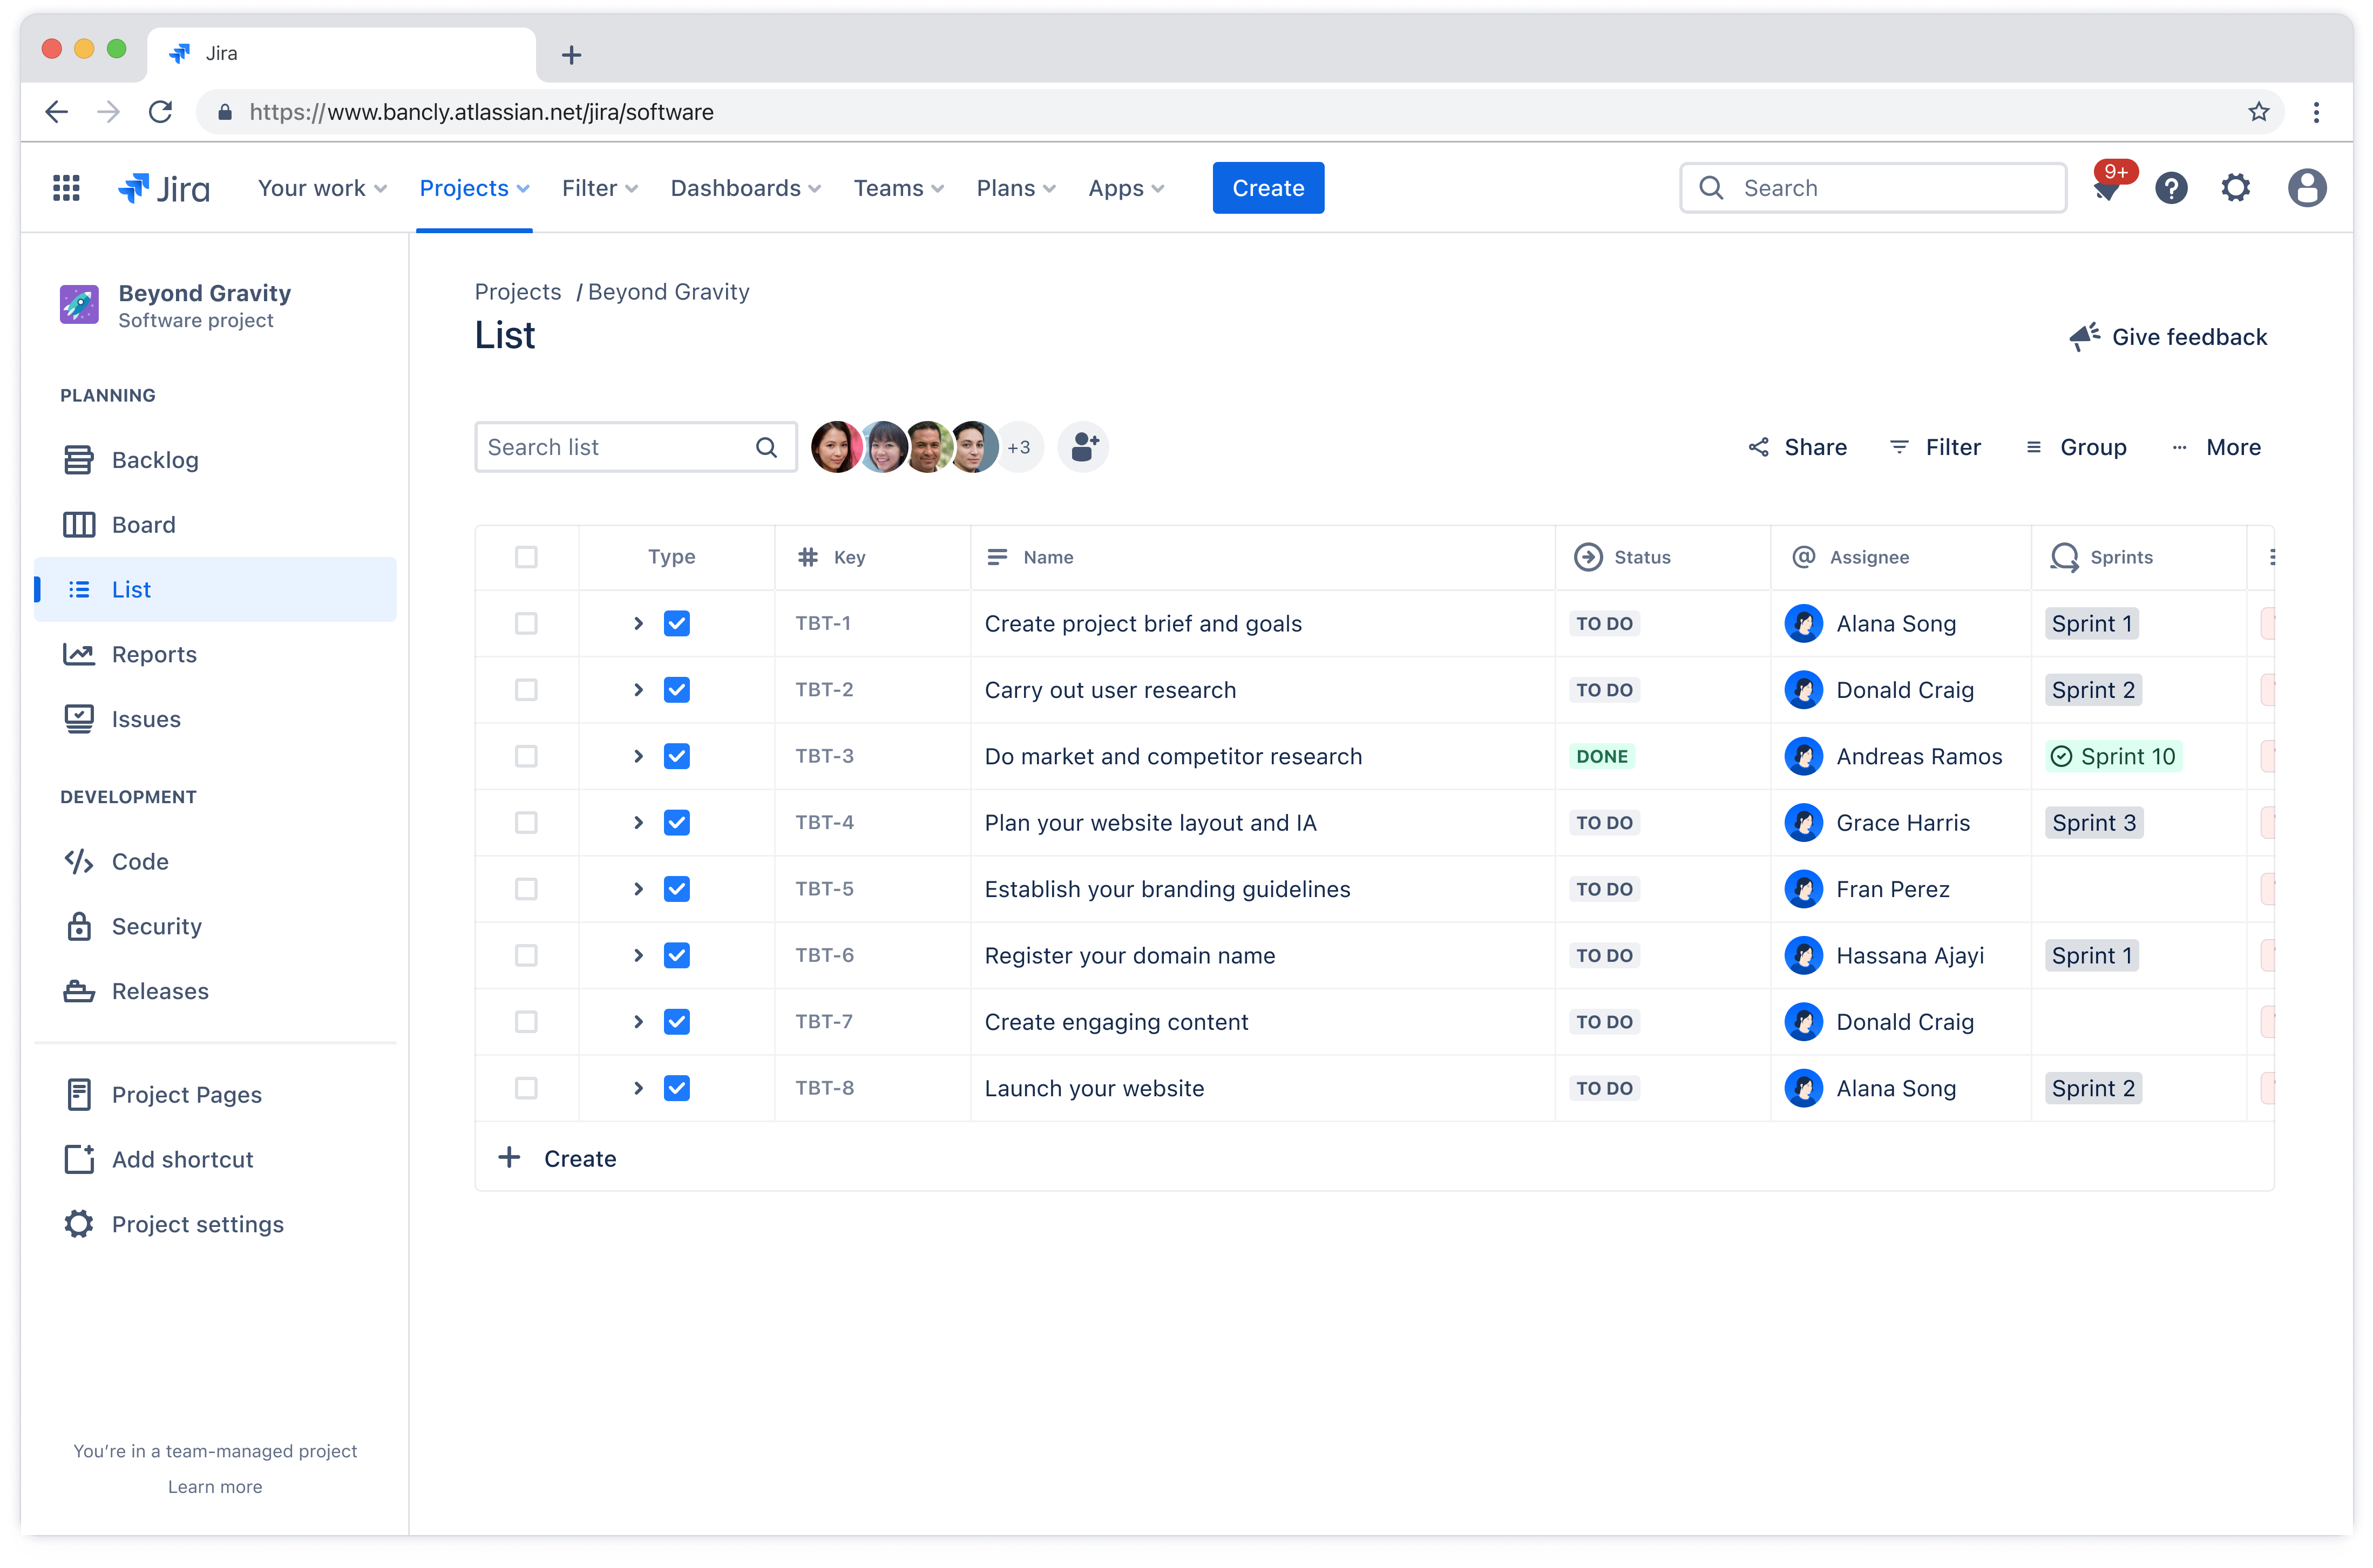Viewport: 2373px width, 1568px height.
Task: Click the More options ellipsis icon
Action: (x=2180, y=446)
